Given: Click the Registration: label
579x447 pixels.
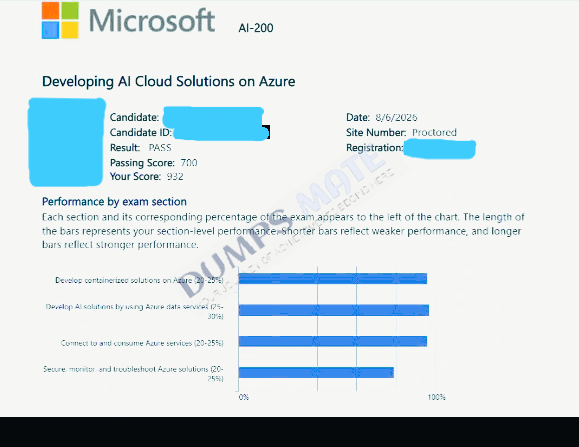Looking at the screenshot, I should click(375, 148).
